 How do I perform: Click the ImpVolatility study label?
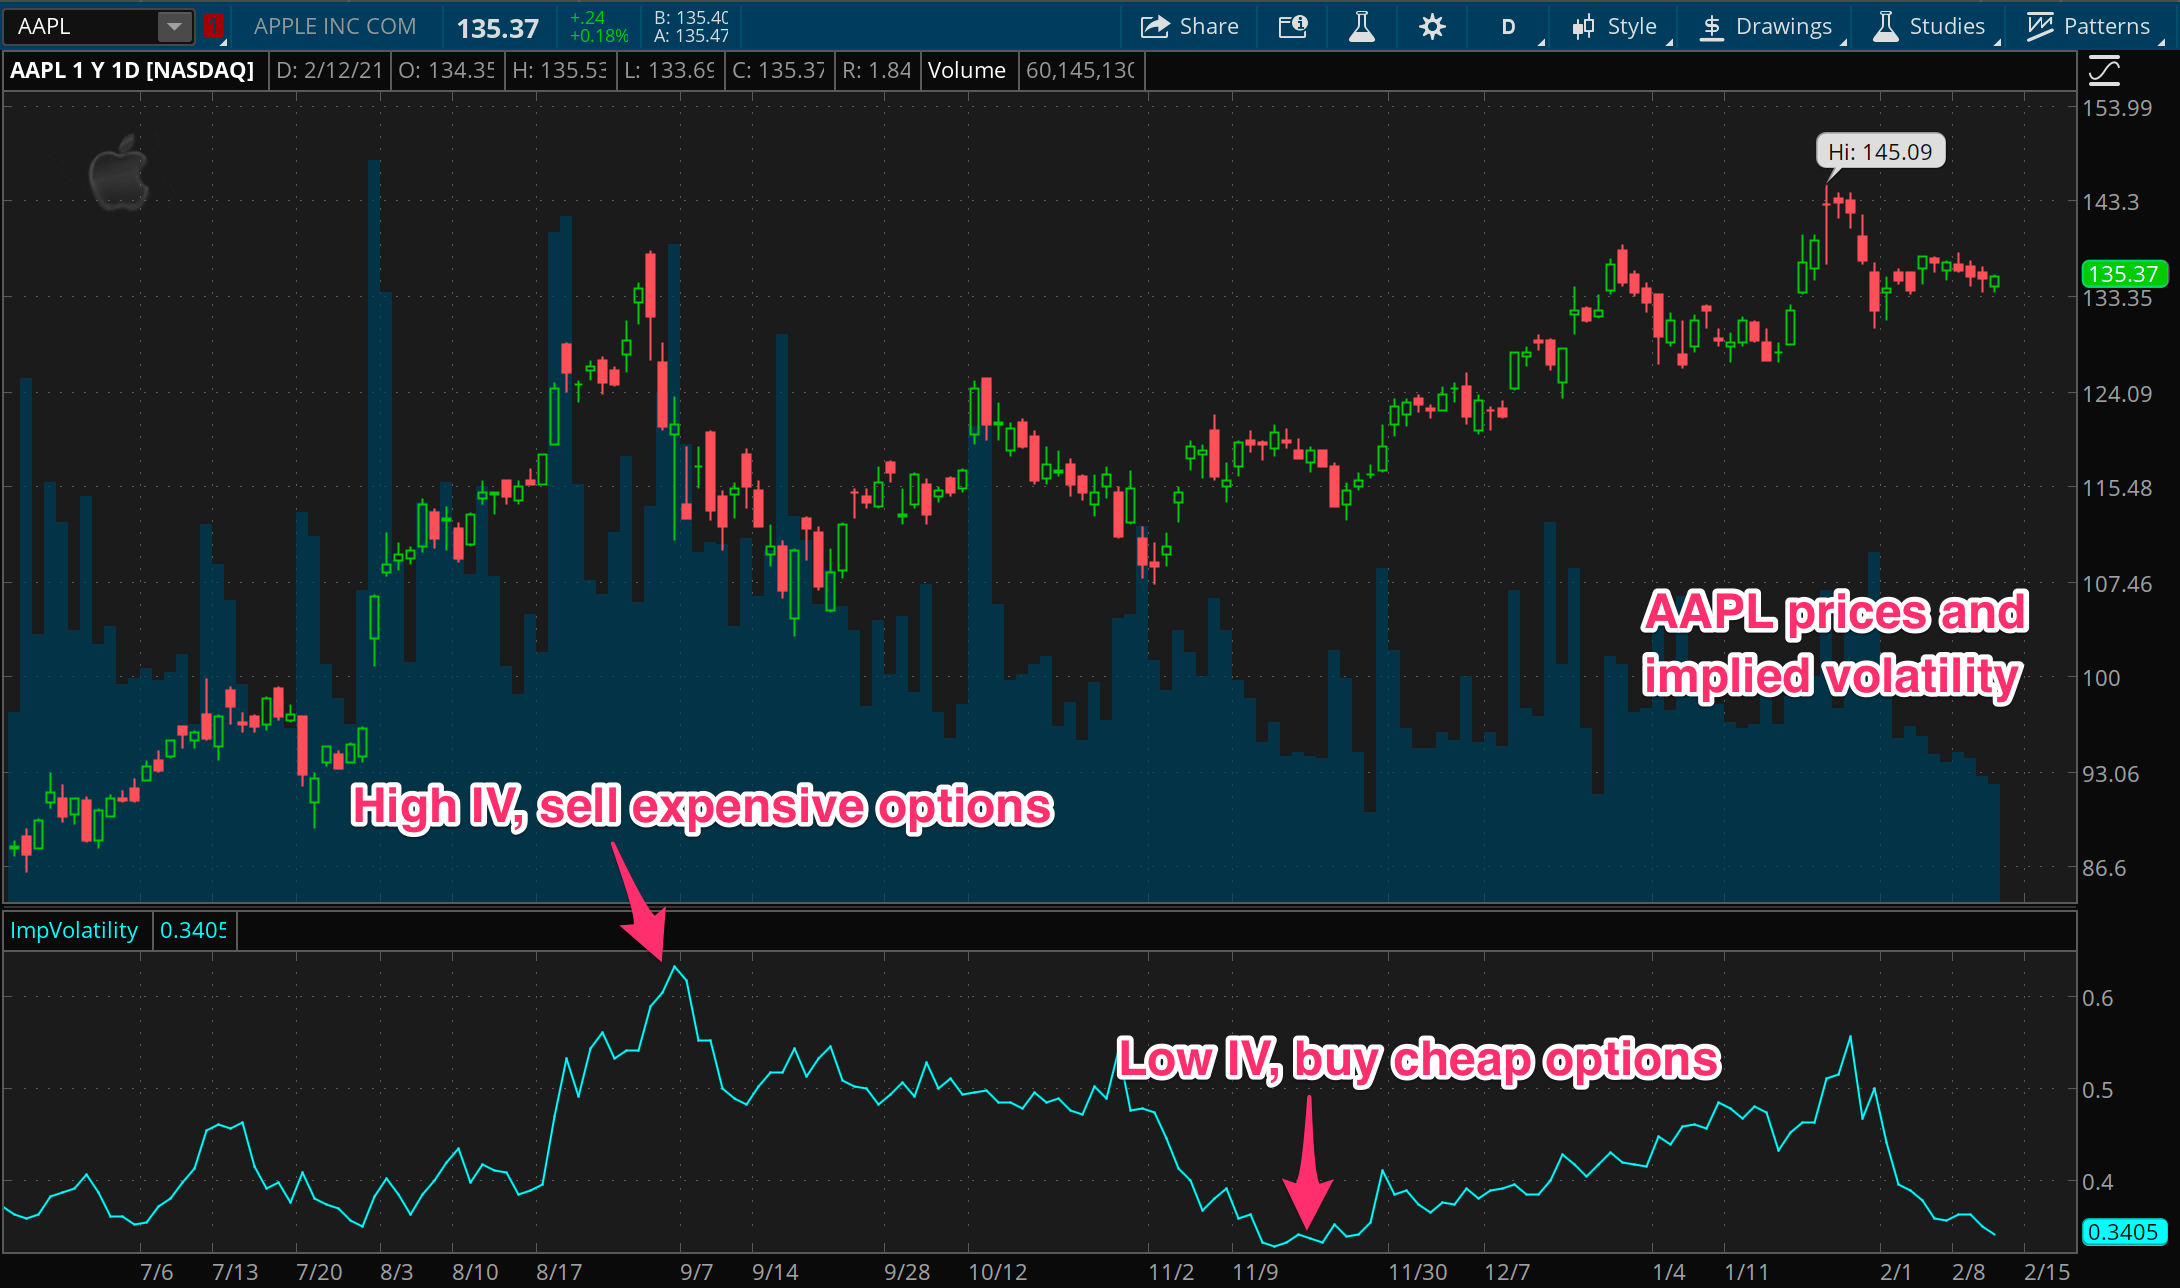[74, 930]
